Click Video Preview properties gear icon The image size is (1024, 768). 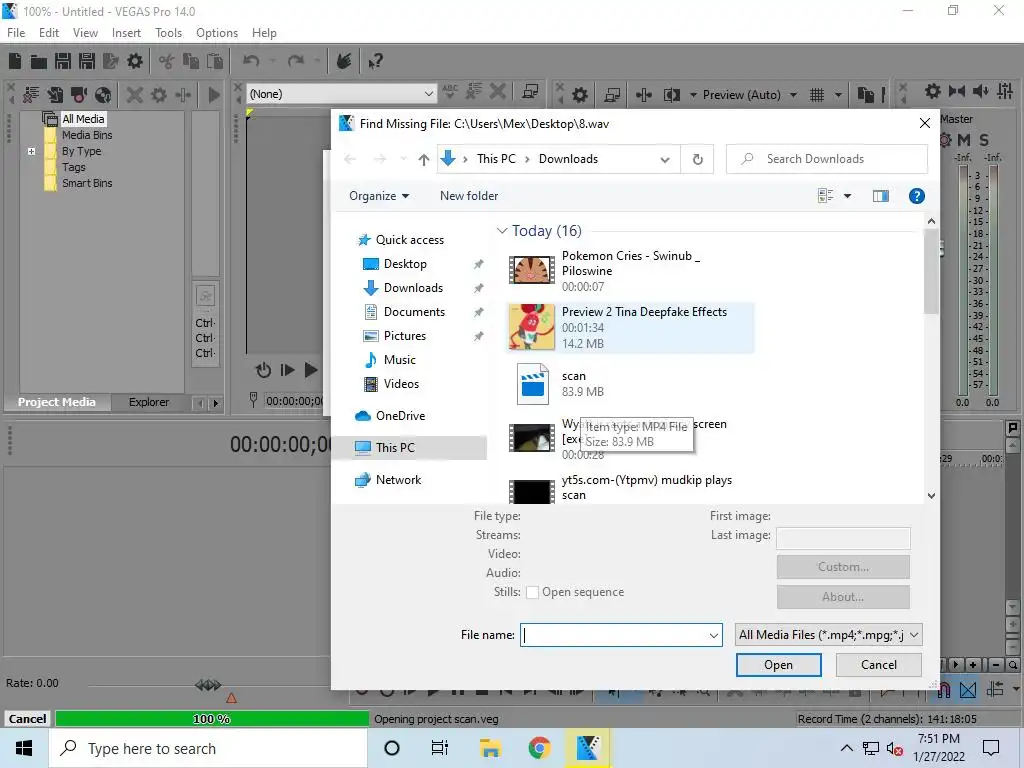[x=580, y=95]
